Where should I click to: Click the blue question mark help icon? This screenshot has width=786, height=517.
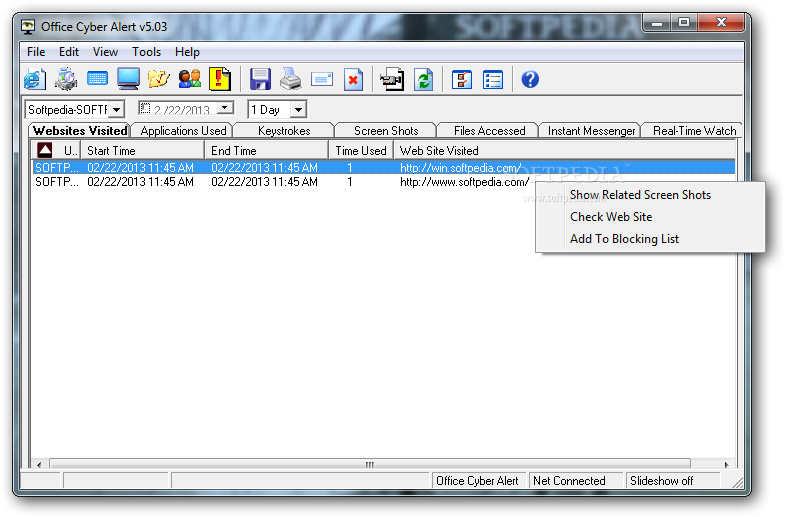[530, 79]
